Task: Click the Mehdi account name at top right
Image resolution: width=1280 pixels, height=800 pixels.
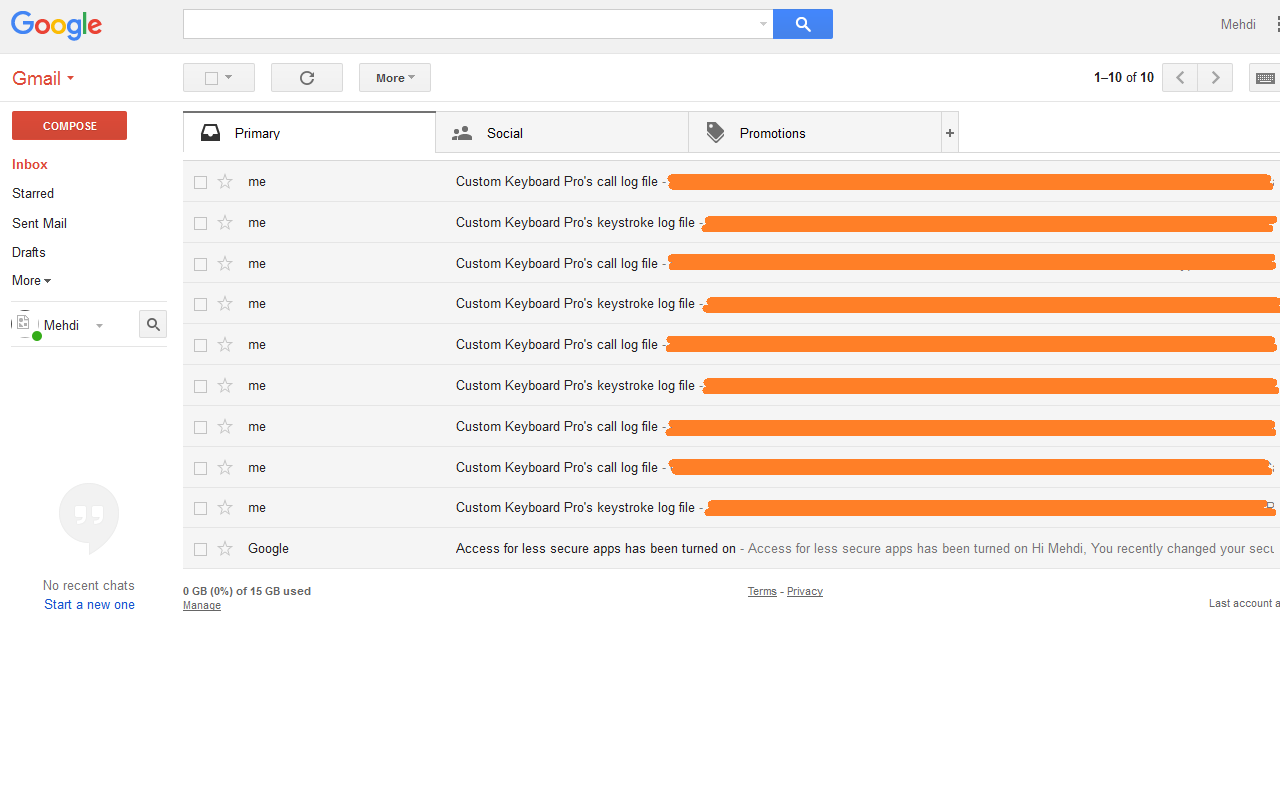Action: coord(1238,24)
